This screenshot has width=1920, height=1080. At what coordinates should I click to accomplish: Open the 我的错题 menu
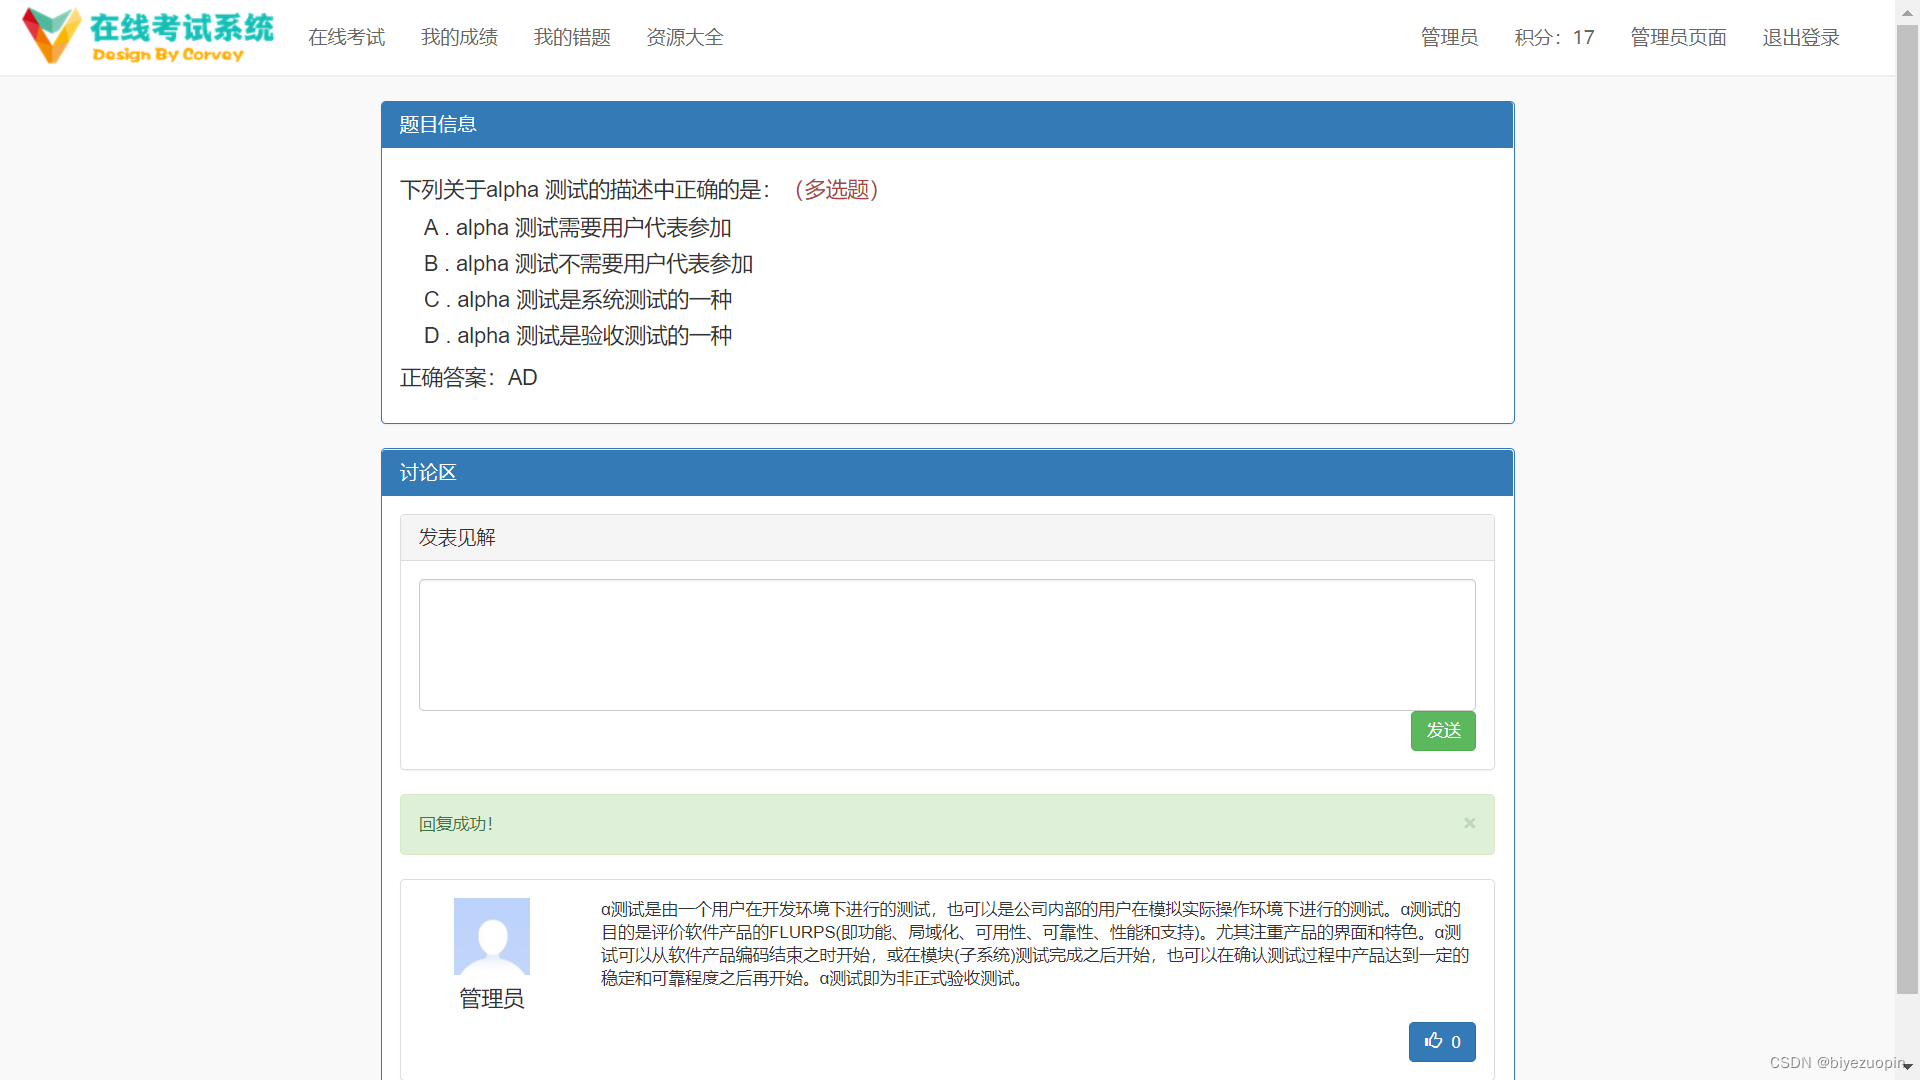(x=572, y=37)
